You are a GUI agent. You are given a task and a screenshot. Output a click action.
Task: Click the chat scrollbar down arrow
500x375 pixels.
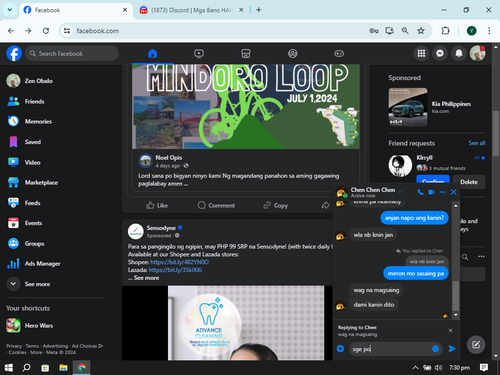pos(456,315)
